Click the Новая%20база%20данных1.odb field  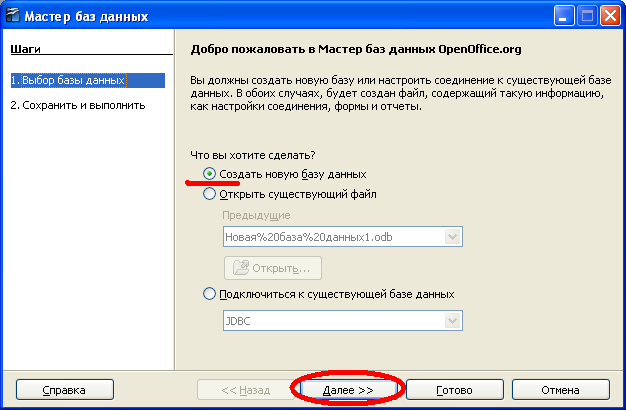[343, 237]
